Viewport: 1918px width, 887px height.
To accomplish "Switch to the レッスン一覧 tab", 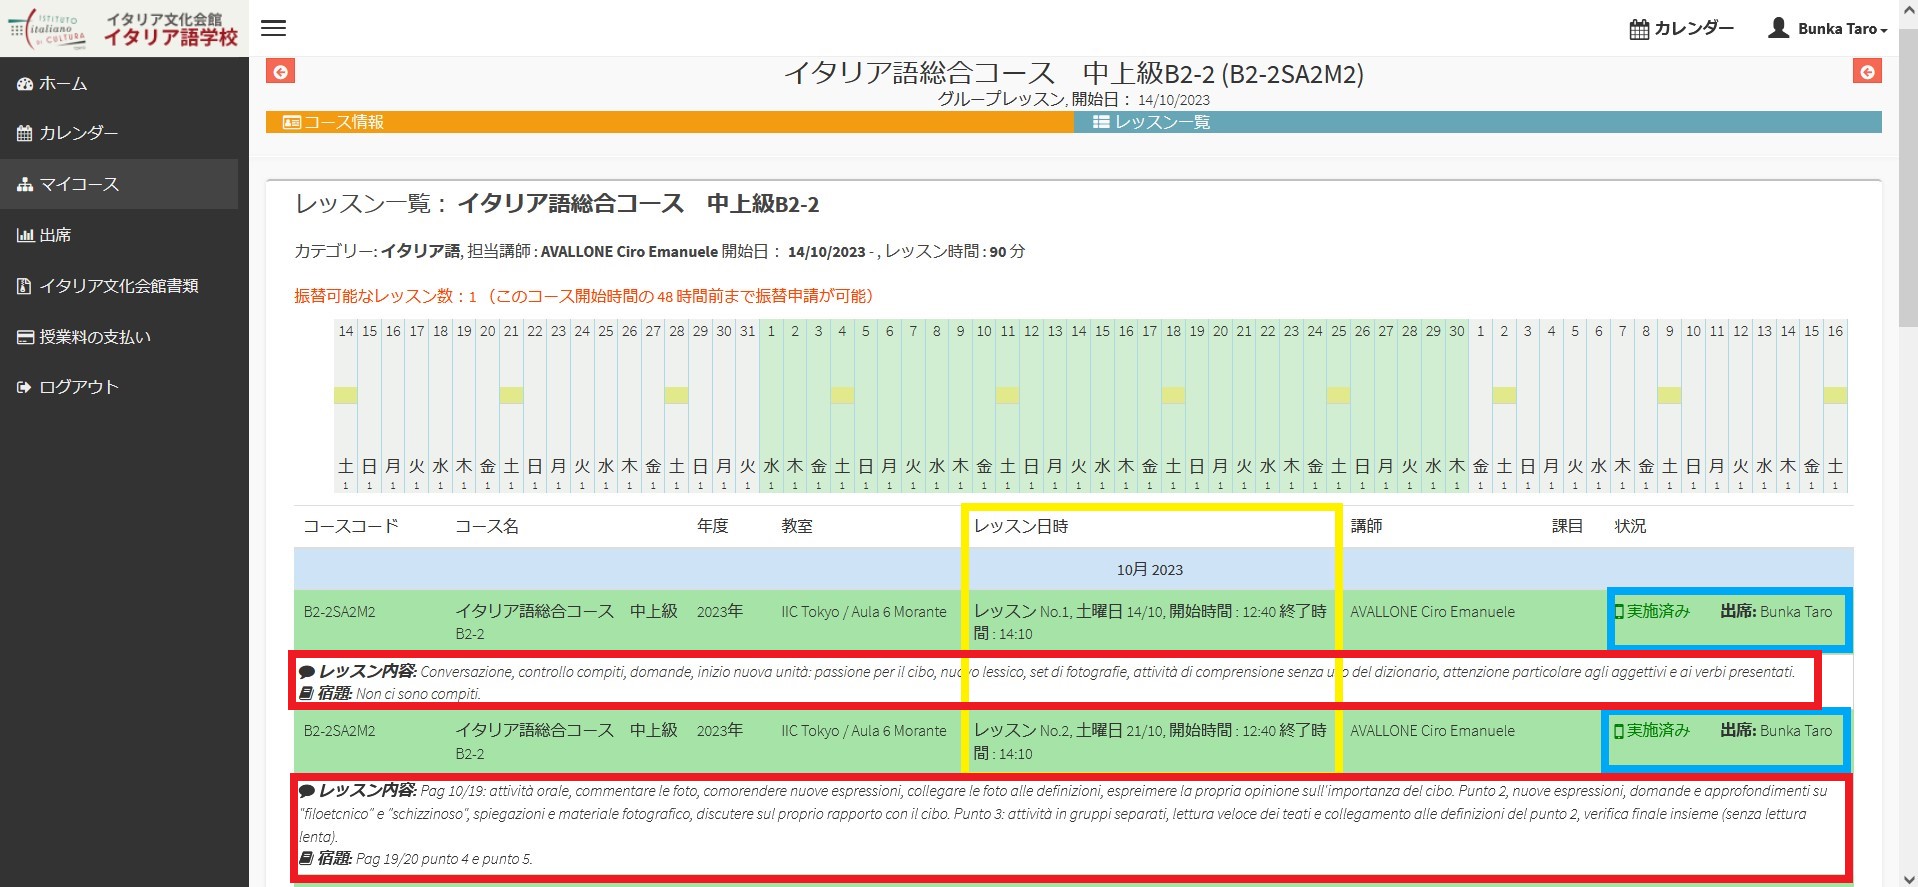I will 1477,122.
